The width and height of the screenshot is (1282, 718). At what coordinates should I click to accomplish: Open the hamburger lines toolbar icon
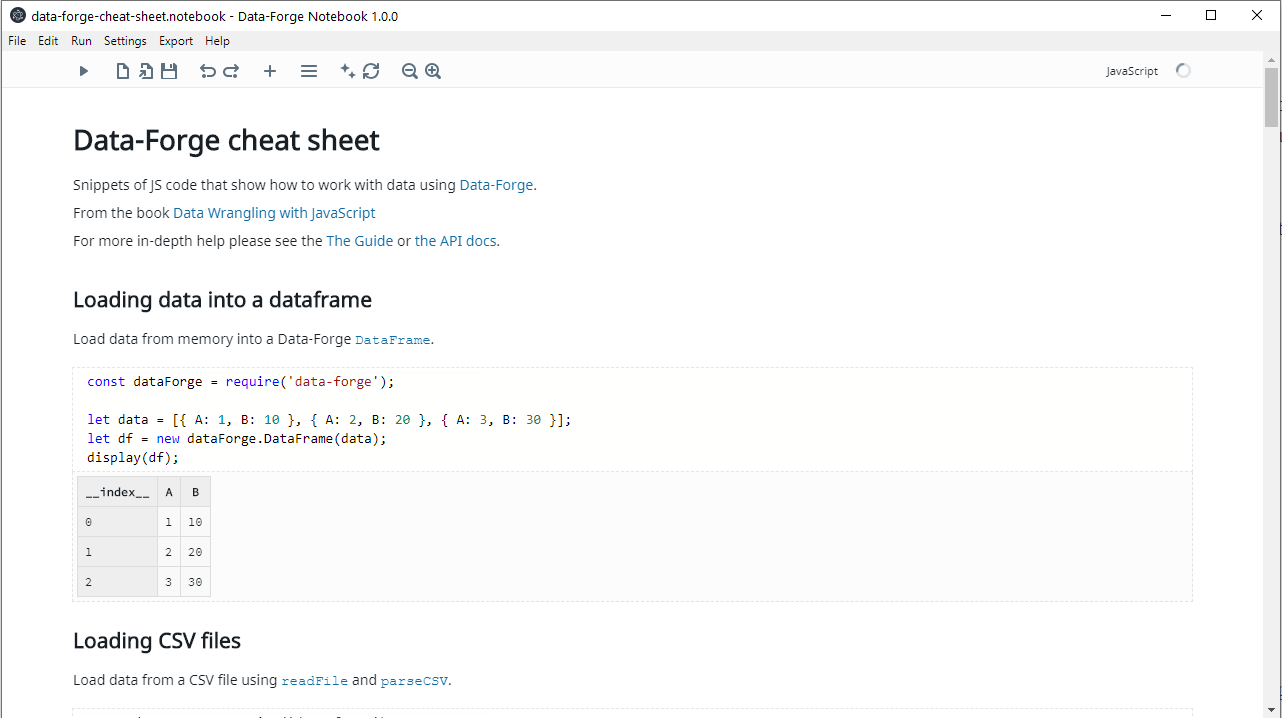click(x=309, y=71)
